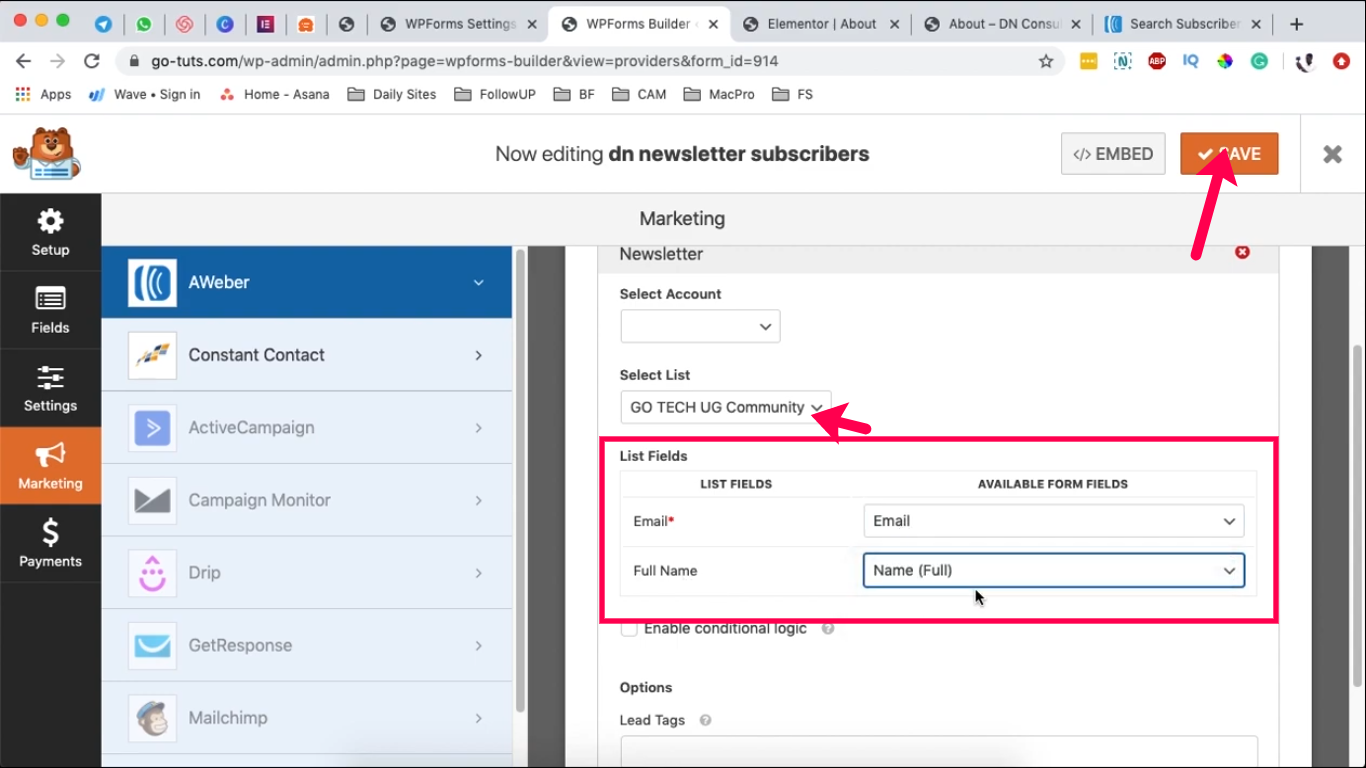Reload the current page
Image resolution: width=1366 pixels, height=768 pixels.
pos(92,61)
